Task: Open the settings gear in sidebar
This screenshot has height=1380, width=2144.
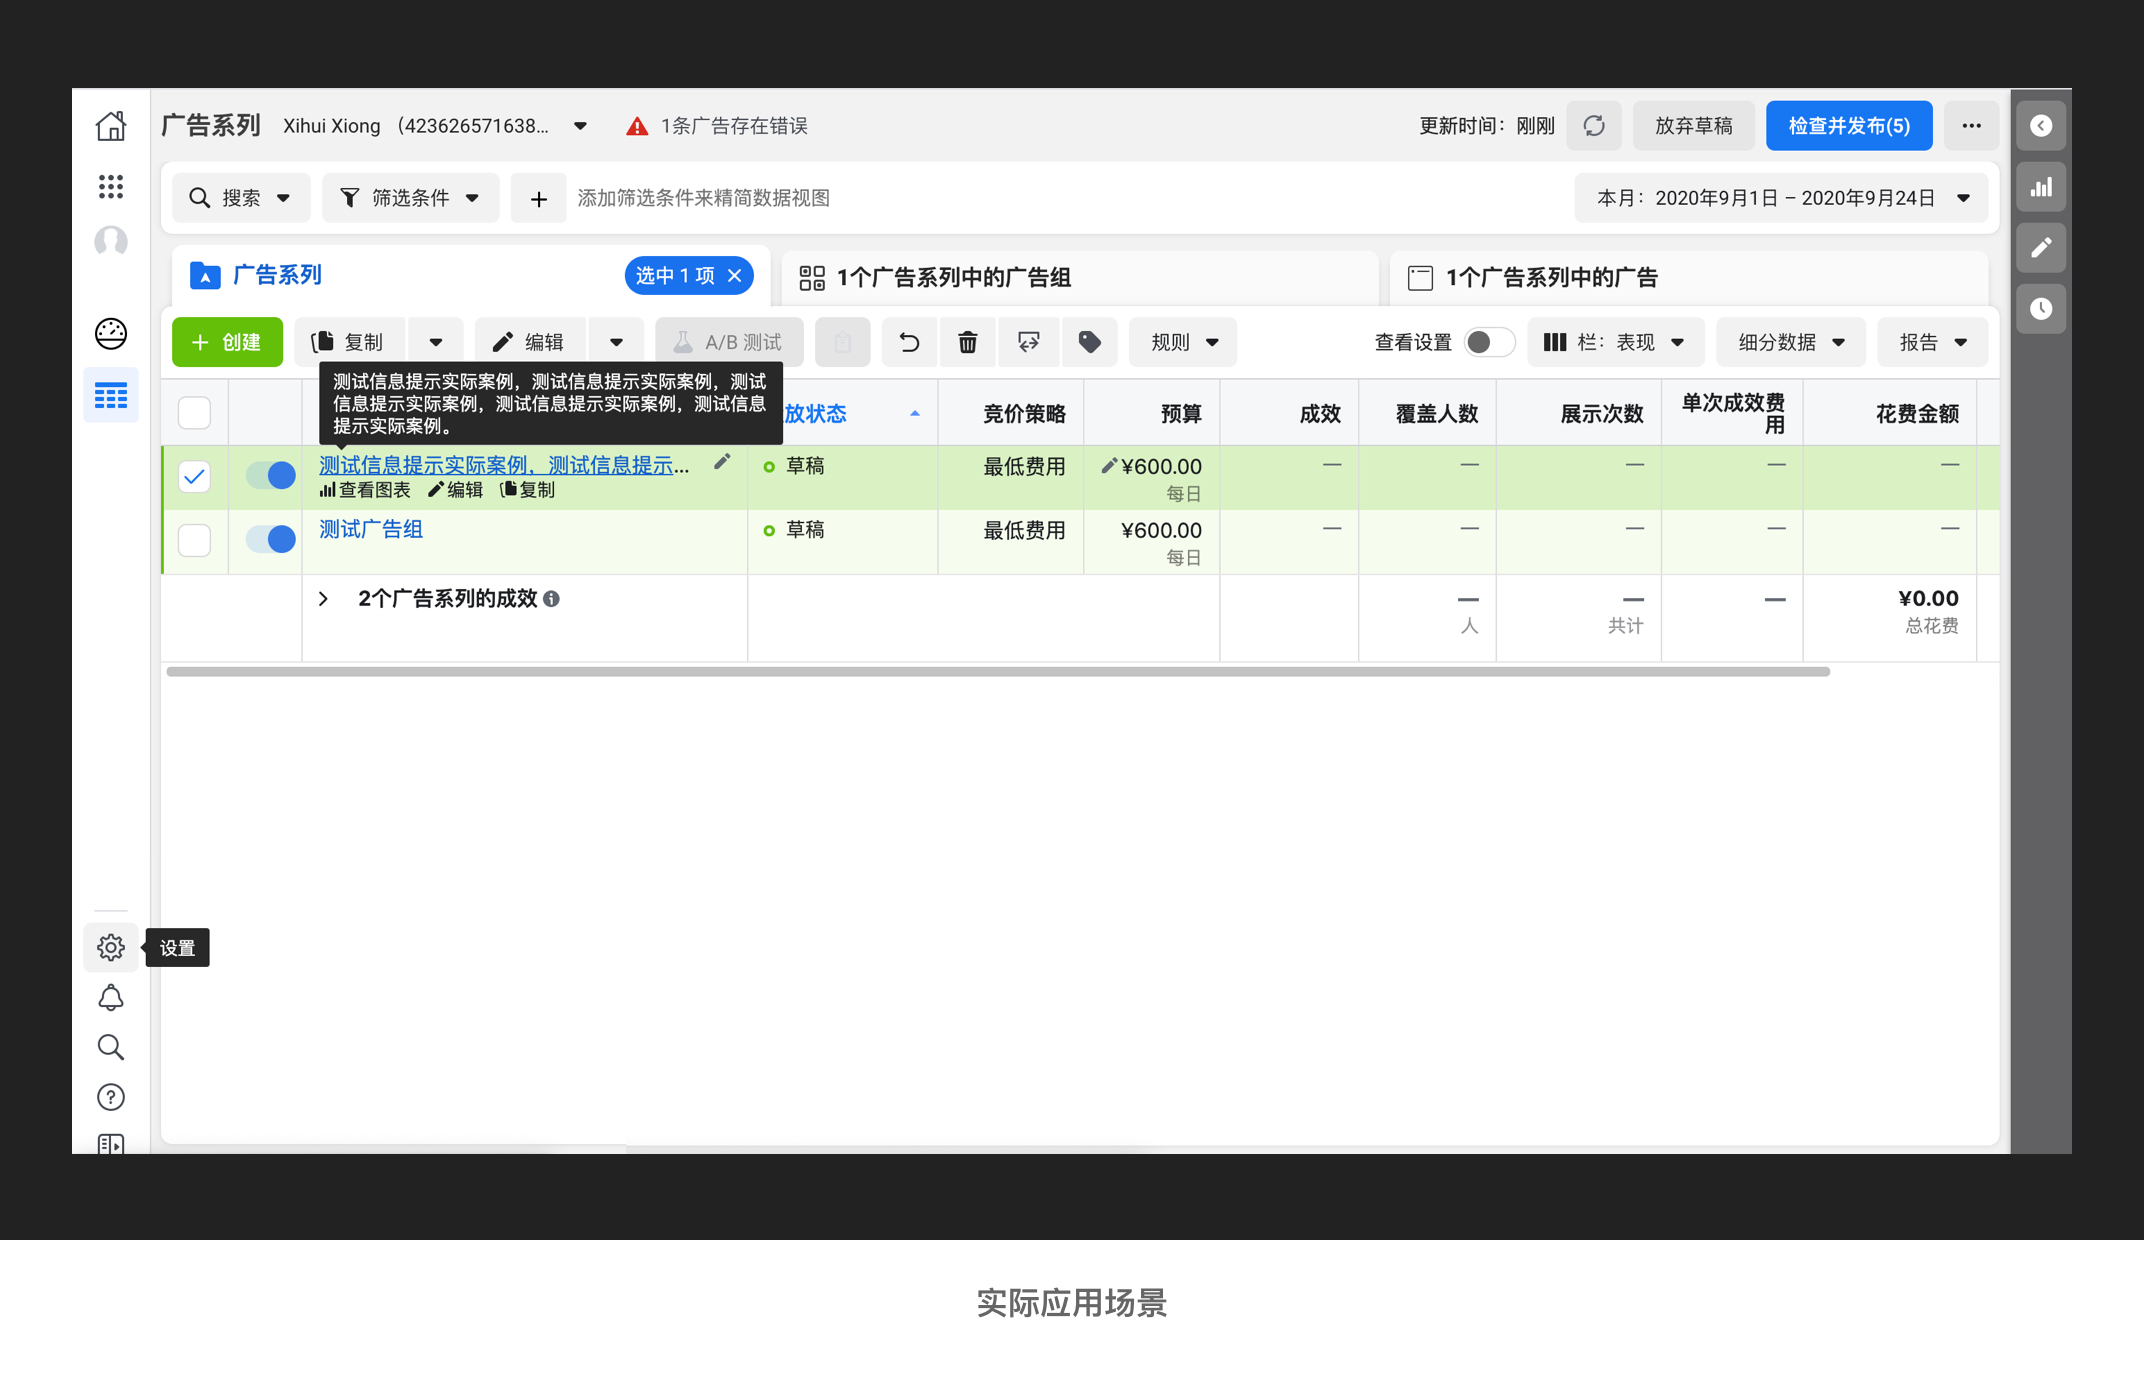Action: tap(111, 947)
